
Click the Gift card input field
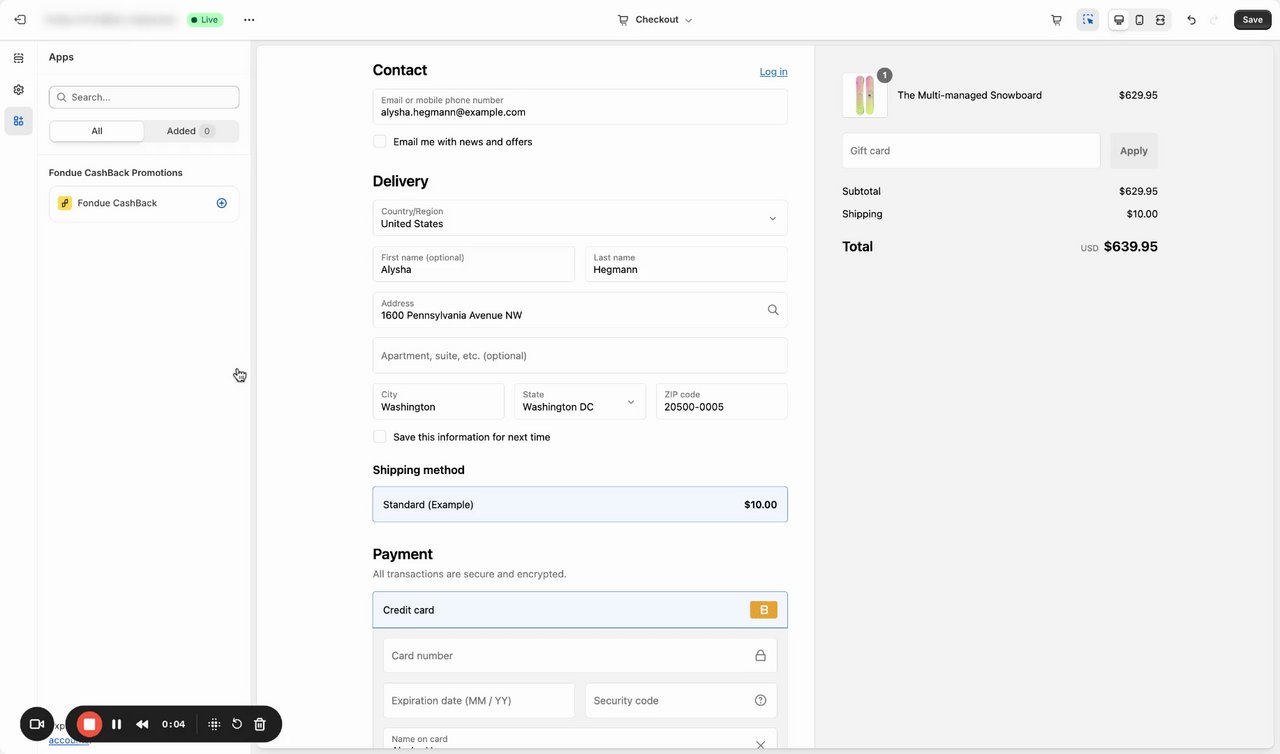point(970,151)
